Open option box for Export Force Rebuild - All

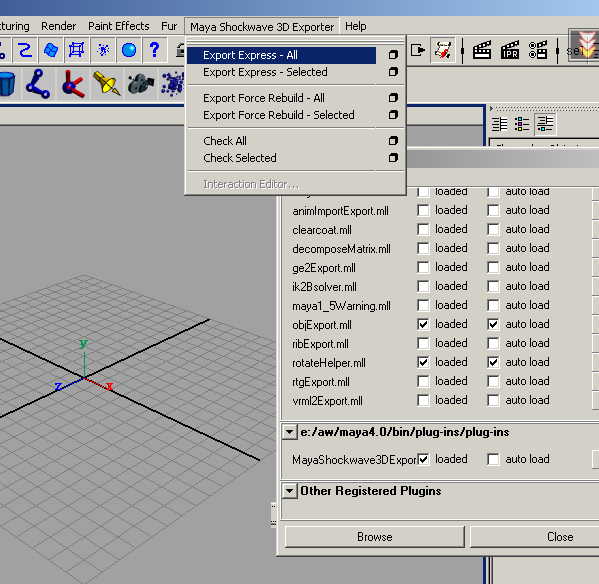(393, 98)
